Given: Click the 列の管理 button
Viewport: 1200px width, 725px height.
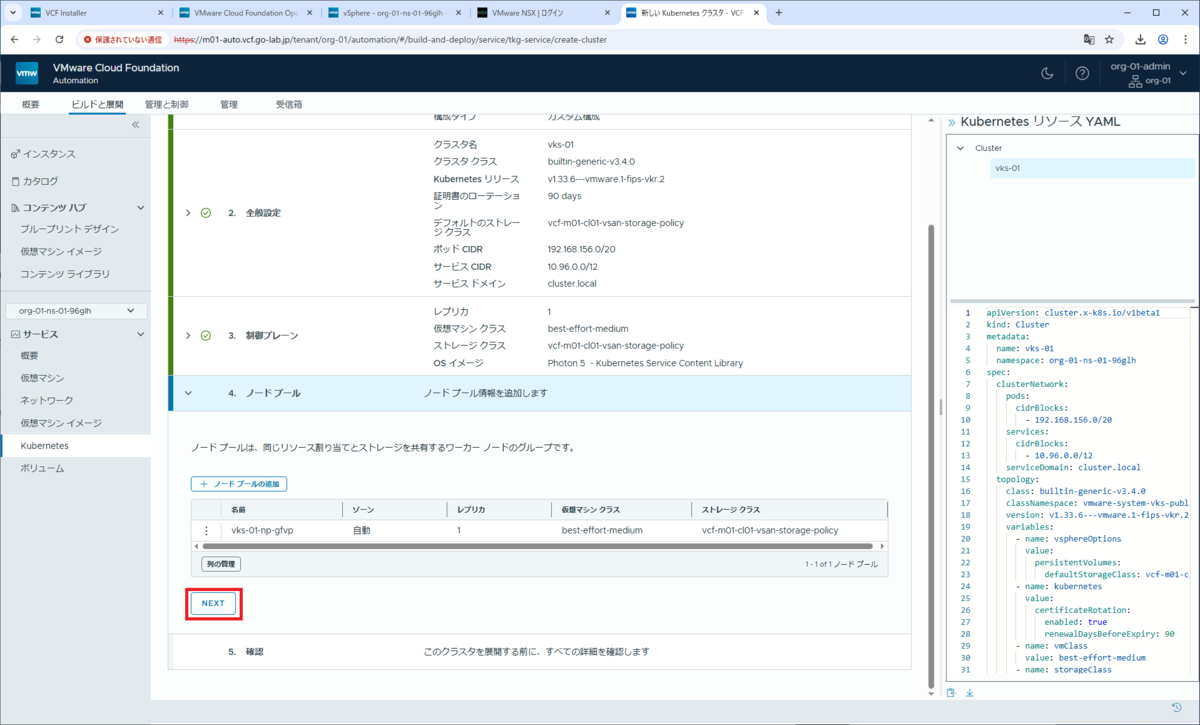Looking at the screenshot, I should 220,564.
